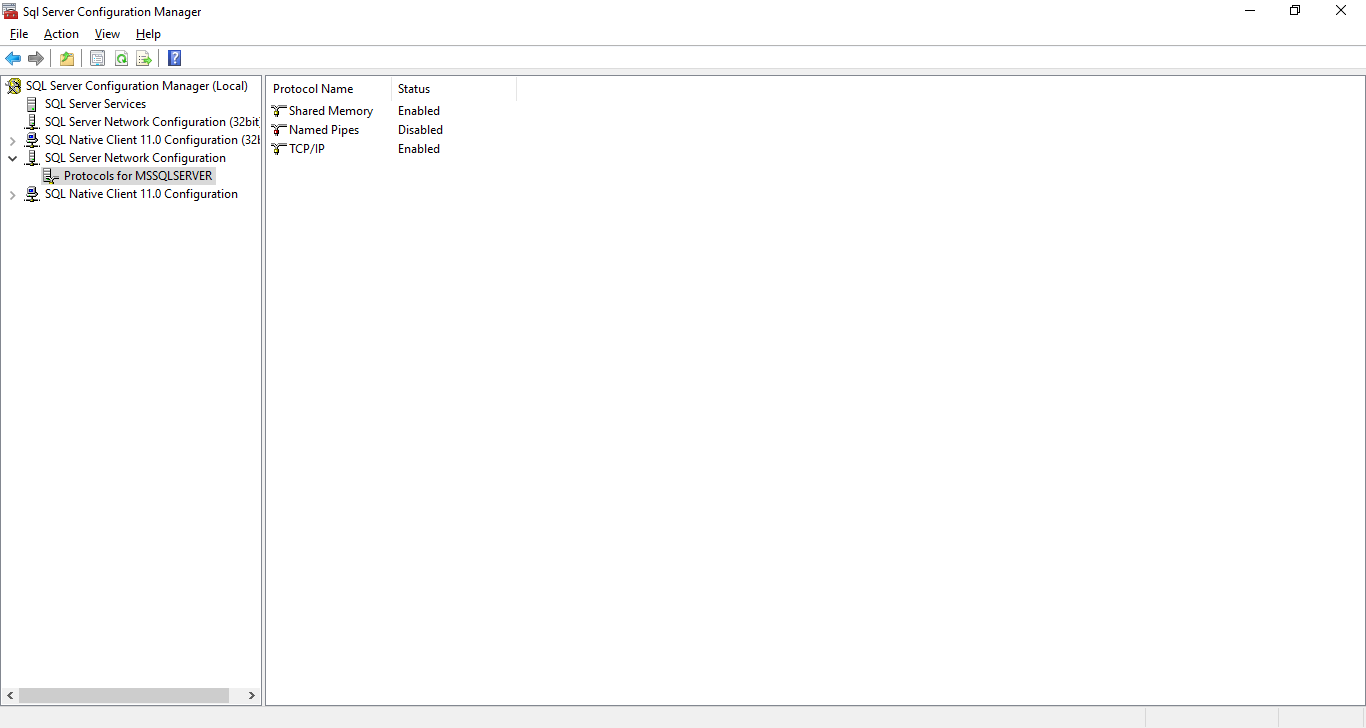The image size is (1366, 728).
Task: Select the TCP/IP protocol name
Action: click(307, 149)
